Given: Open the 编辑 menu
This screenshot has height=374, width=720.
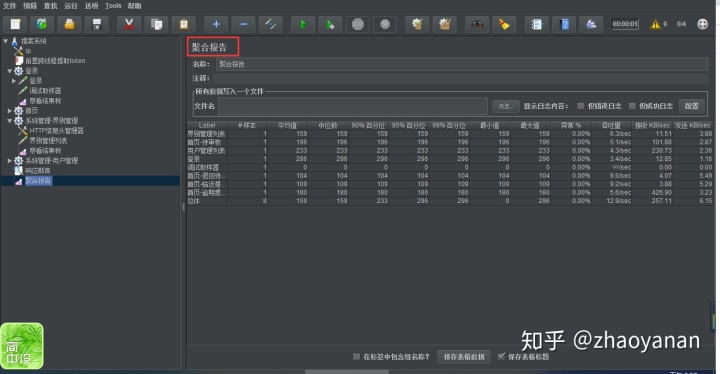Looking at the screenshot, I should (x=30, y=6).
